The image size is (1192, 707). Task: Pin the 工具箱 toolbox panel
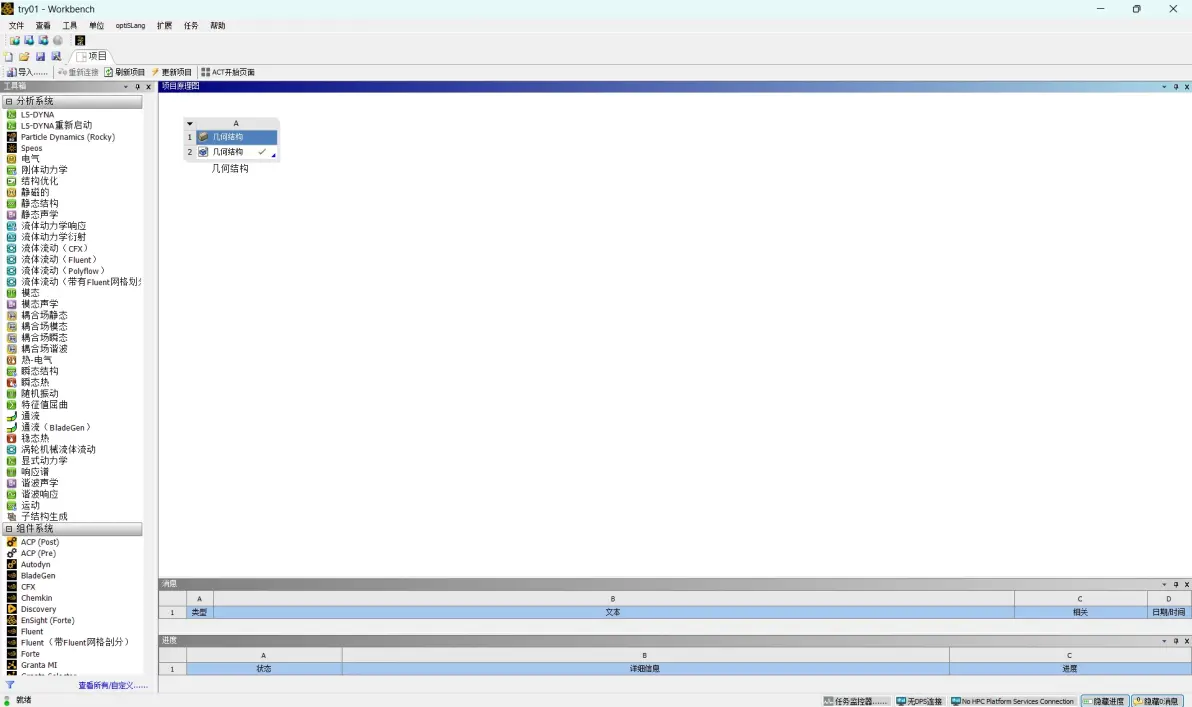[x=138, y=87]
